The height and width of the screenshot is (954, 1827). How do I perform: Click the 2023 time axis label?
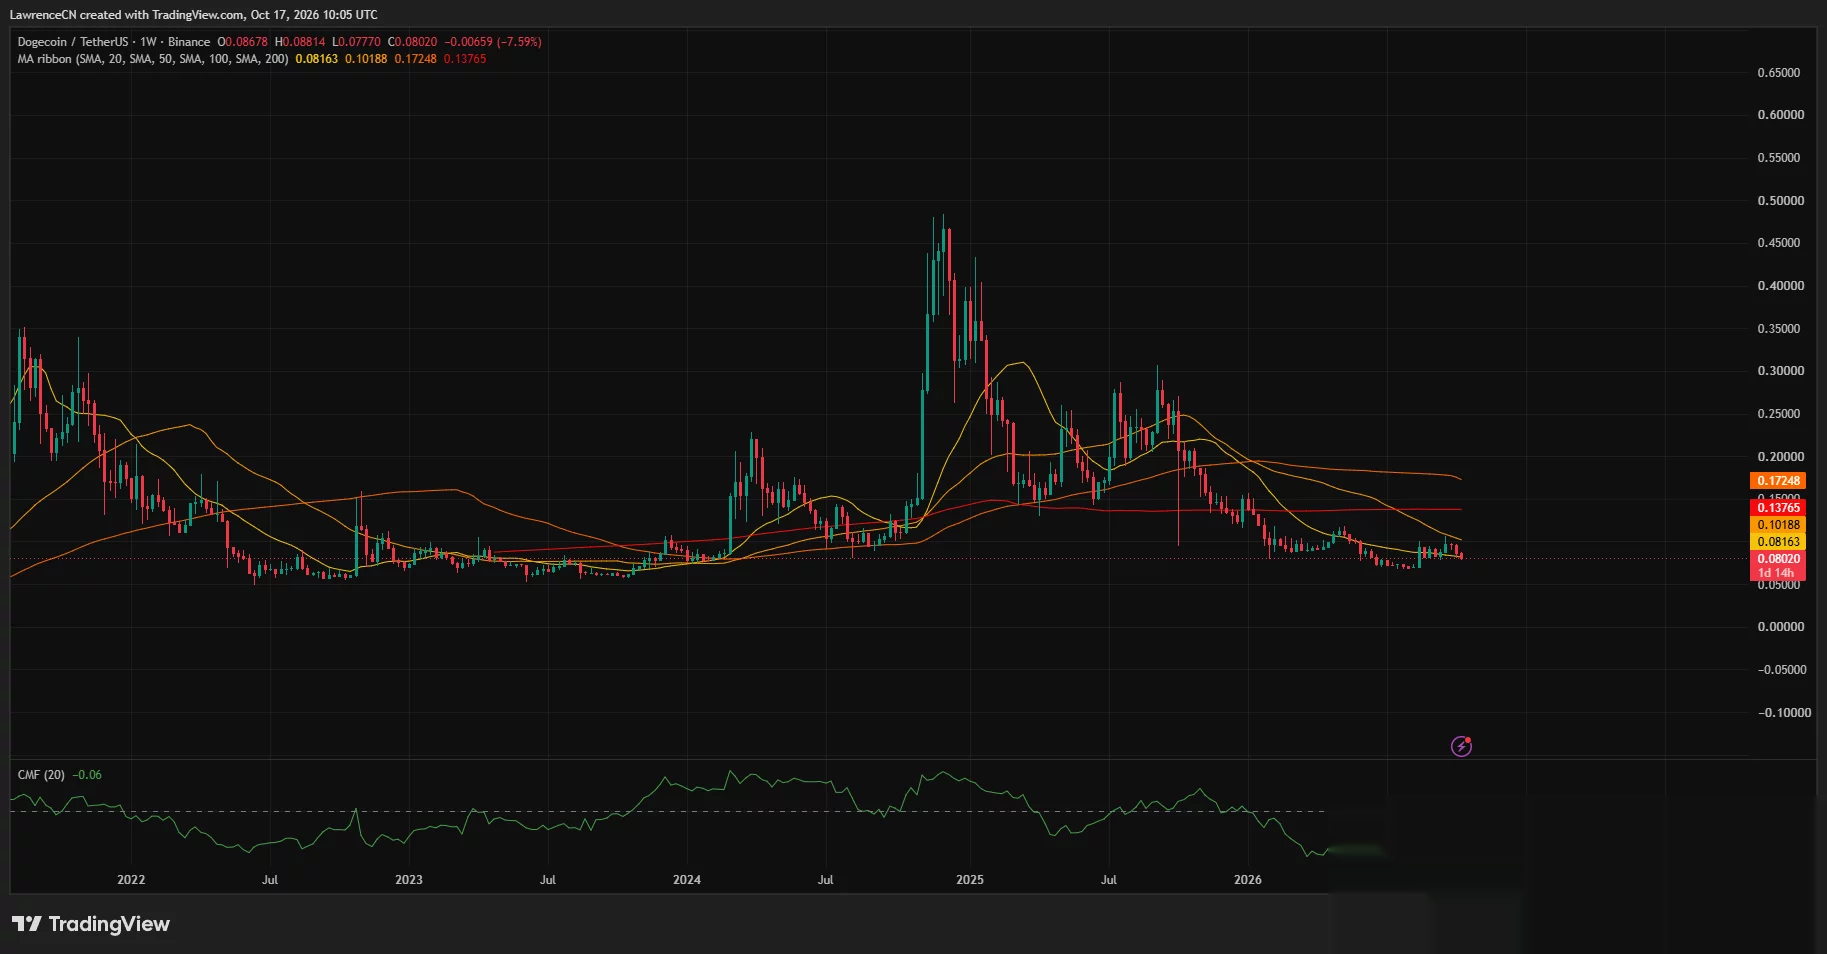click(x=409, y=880)
